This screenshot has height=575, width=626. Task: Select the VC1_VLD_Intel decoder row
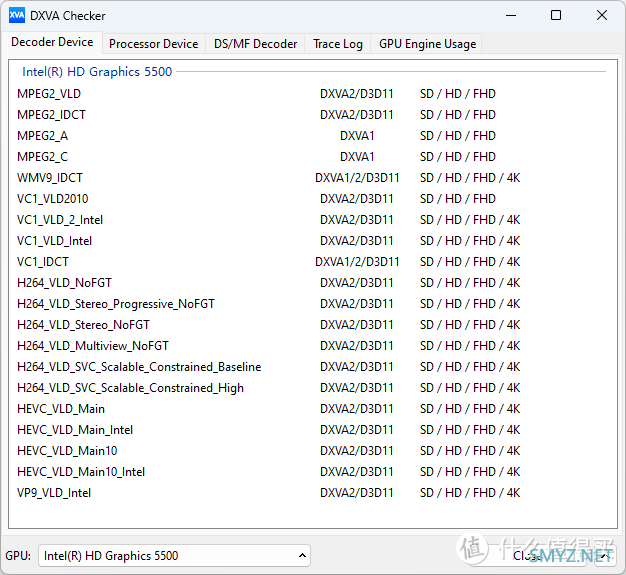tap(313, 241)
